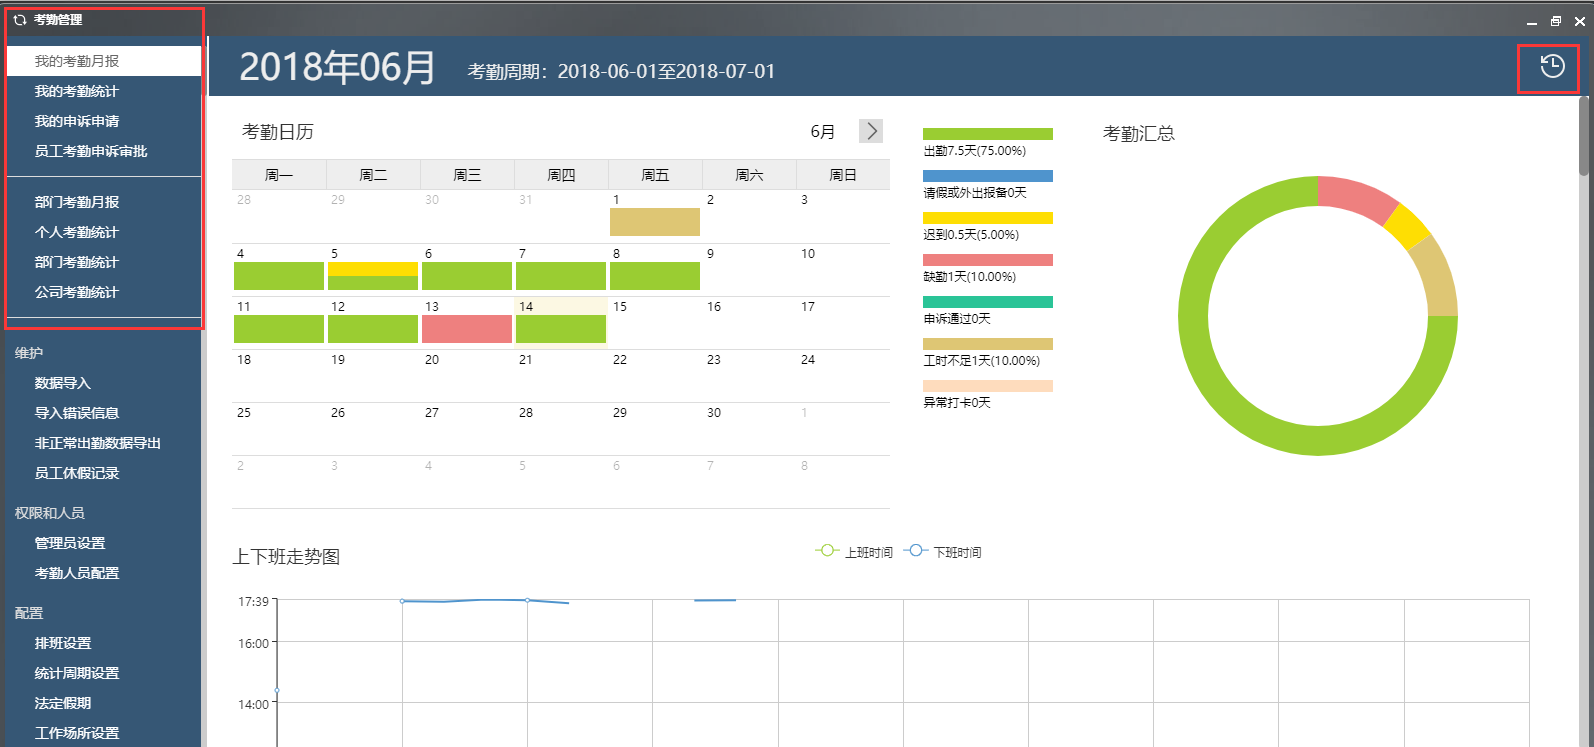This screenshot has height=747, width=1594.
Task: Open 数据导入 under 维护
Action: pyautogui.click(x=63, y=383)
